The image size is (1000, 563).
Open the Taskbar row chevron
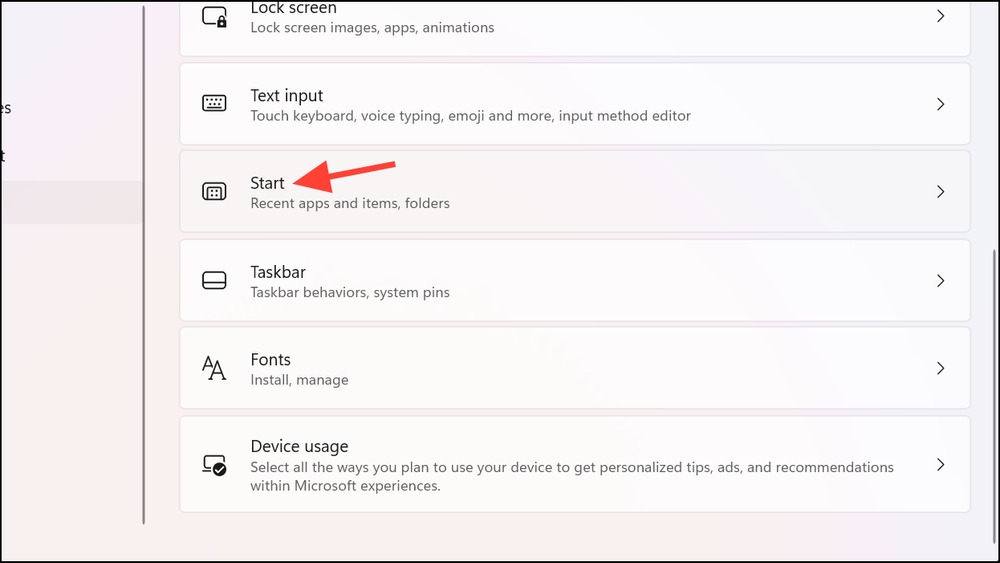[940, 281]
